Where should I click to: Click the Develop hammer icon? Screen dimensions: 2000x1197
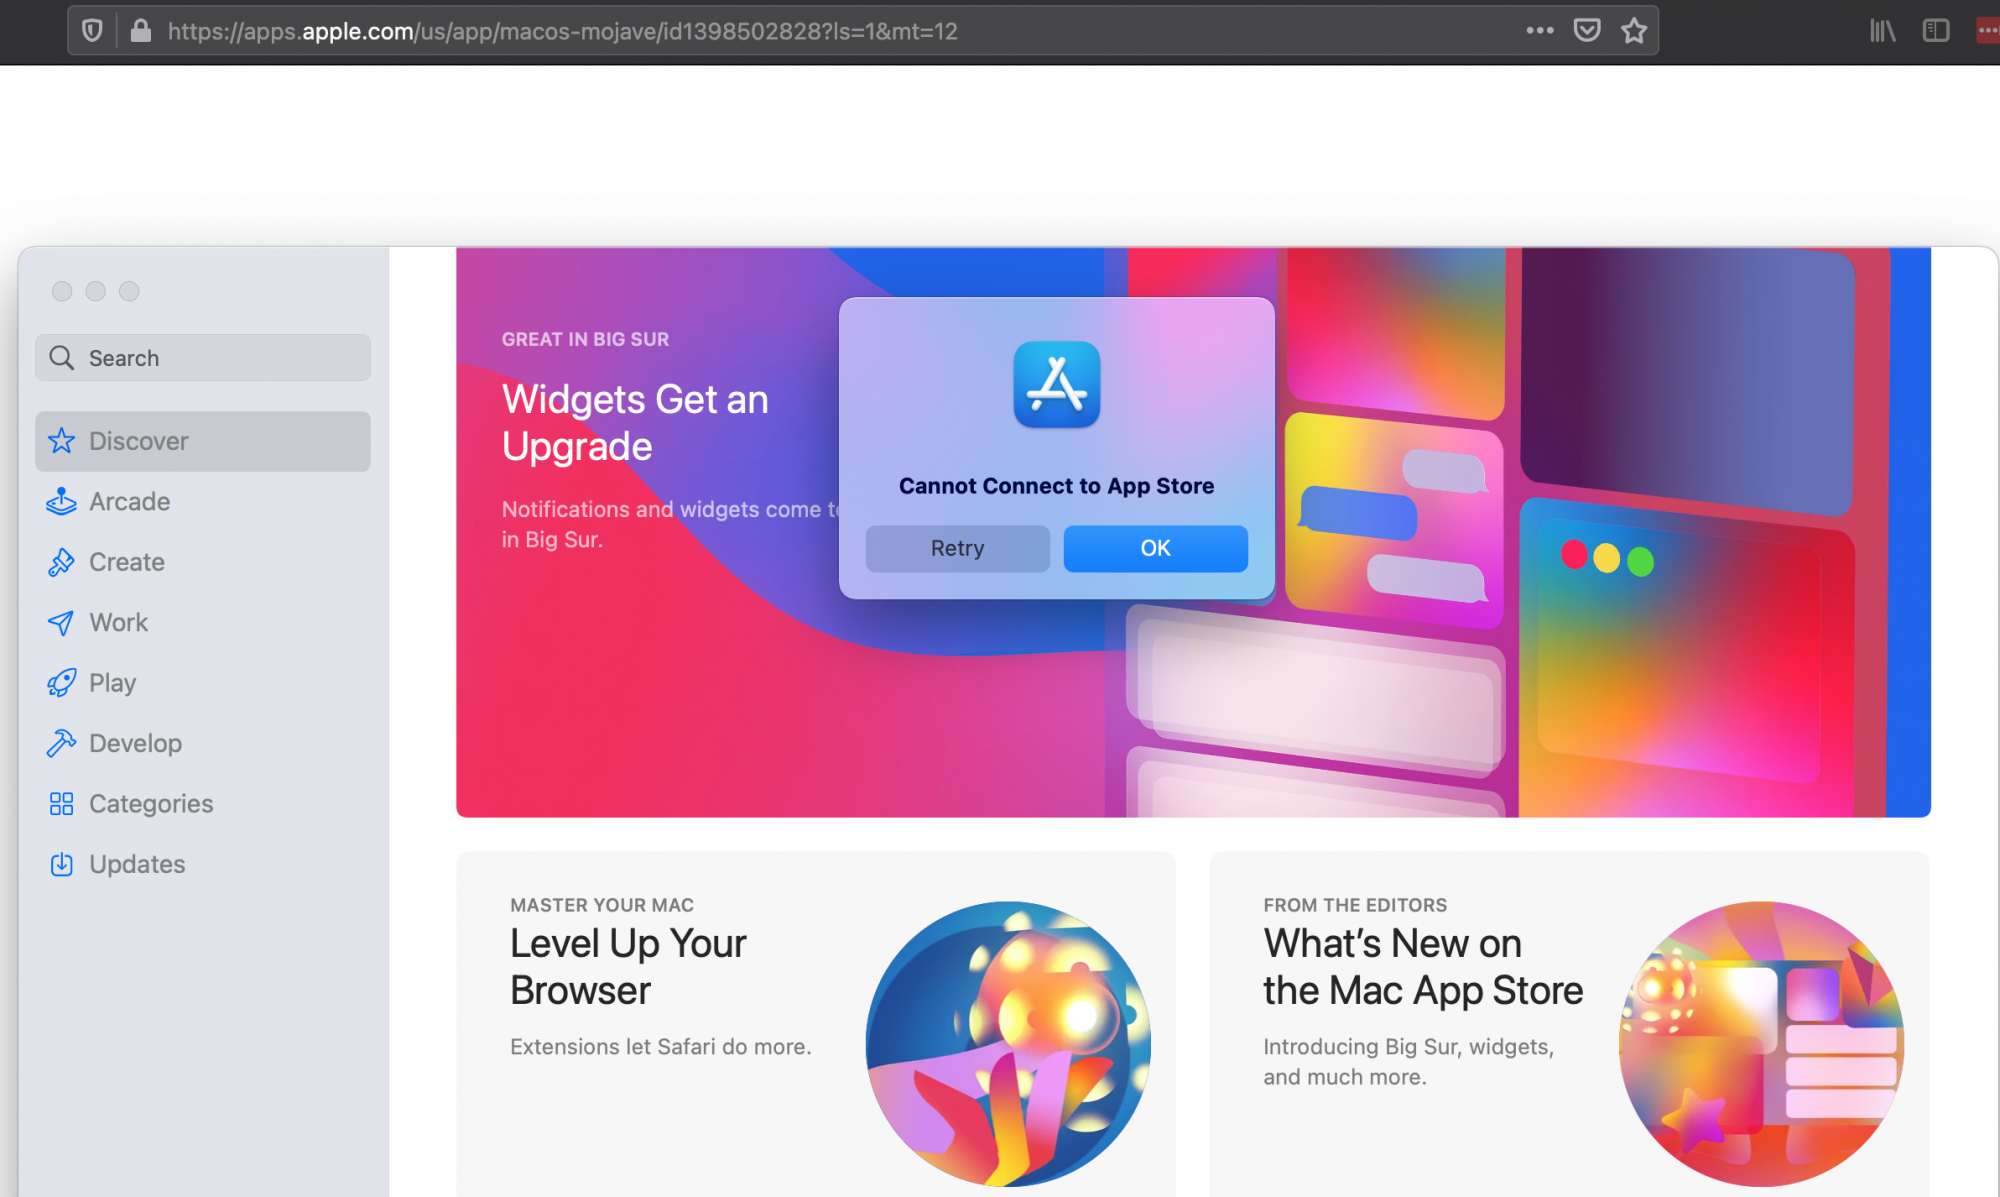tap(61, 743)
